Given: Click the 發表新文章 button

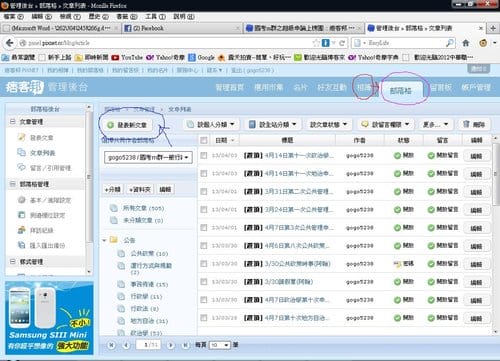Looking at the screenshot, I should pos(127,125).
